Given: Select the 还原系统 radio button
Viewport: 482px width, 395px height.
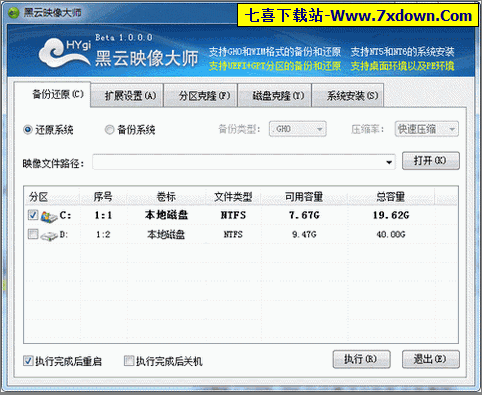Looking at the screenshot, I should (27, 130).
